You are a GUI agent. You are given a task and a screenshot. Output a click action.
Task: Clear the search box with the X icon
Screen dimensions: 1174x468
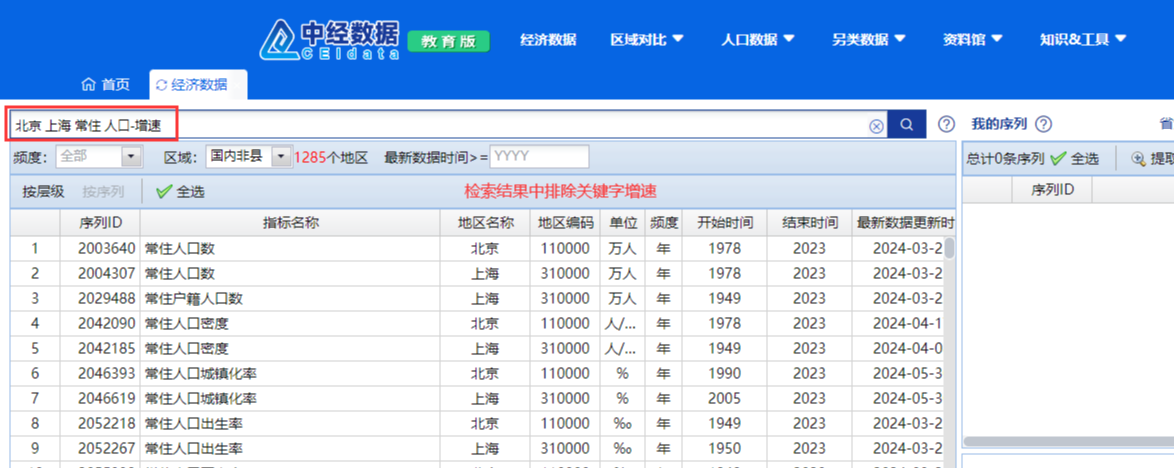tap(876, 126)
